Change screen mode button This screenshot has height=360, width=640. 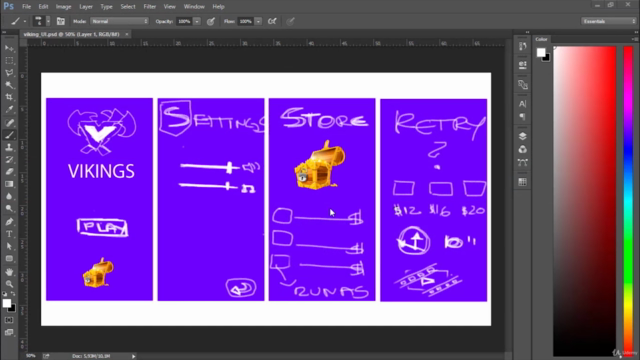tap(9, 332)
